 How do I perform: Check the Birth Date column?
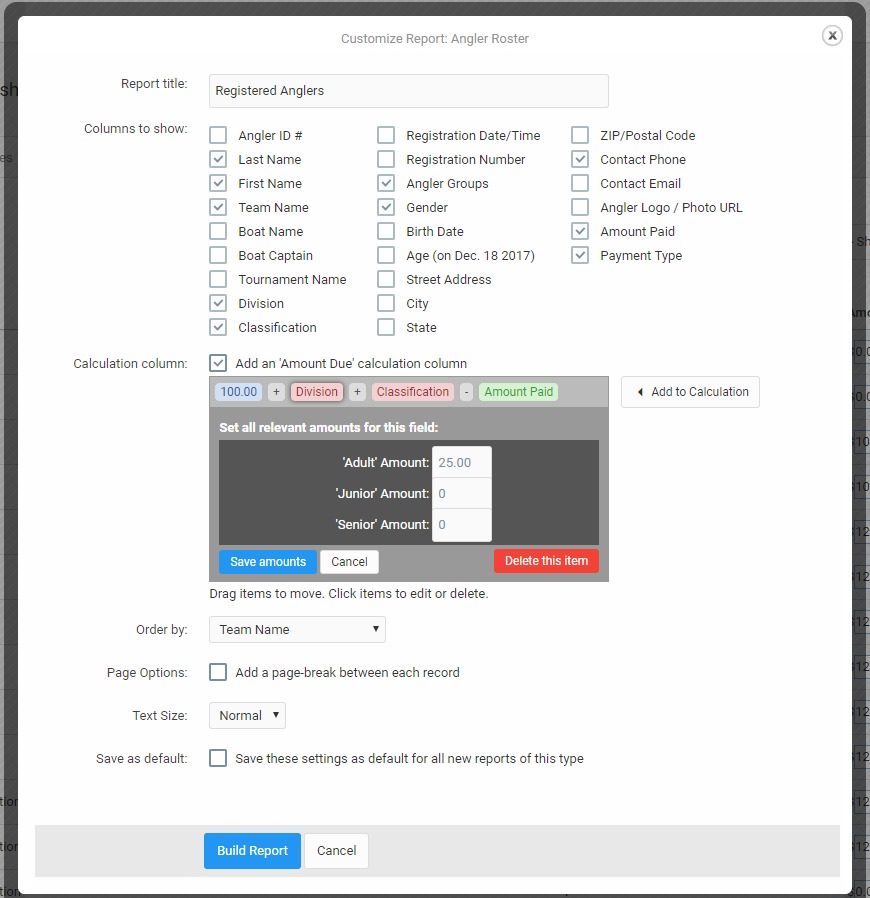click(x=386, y=231)
